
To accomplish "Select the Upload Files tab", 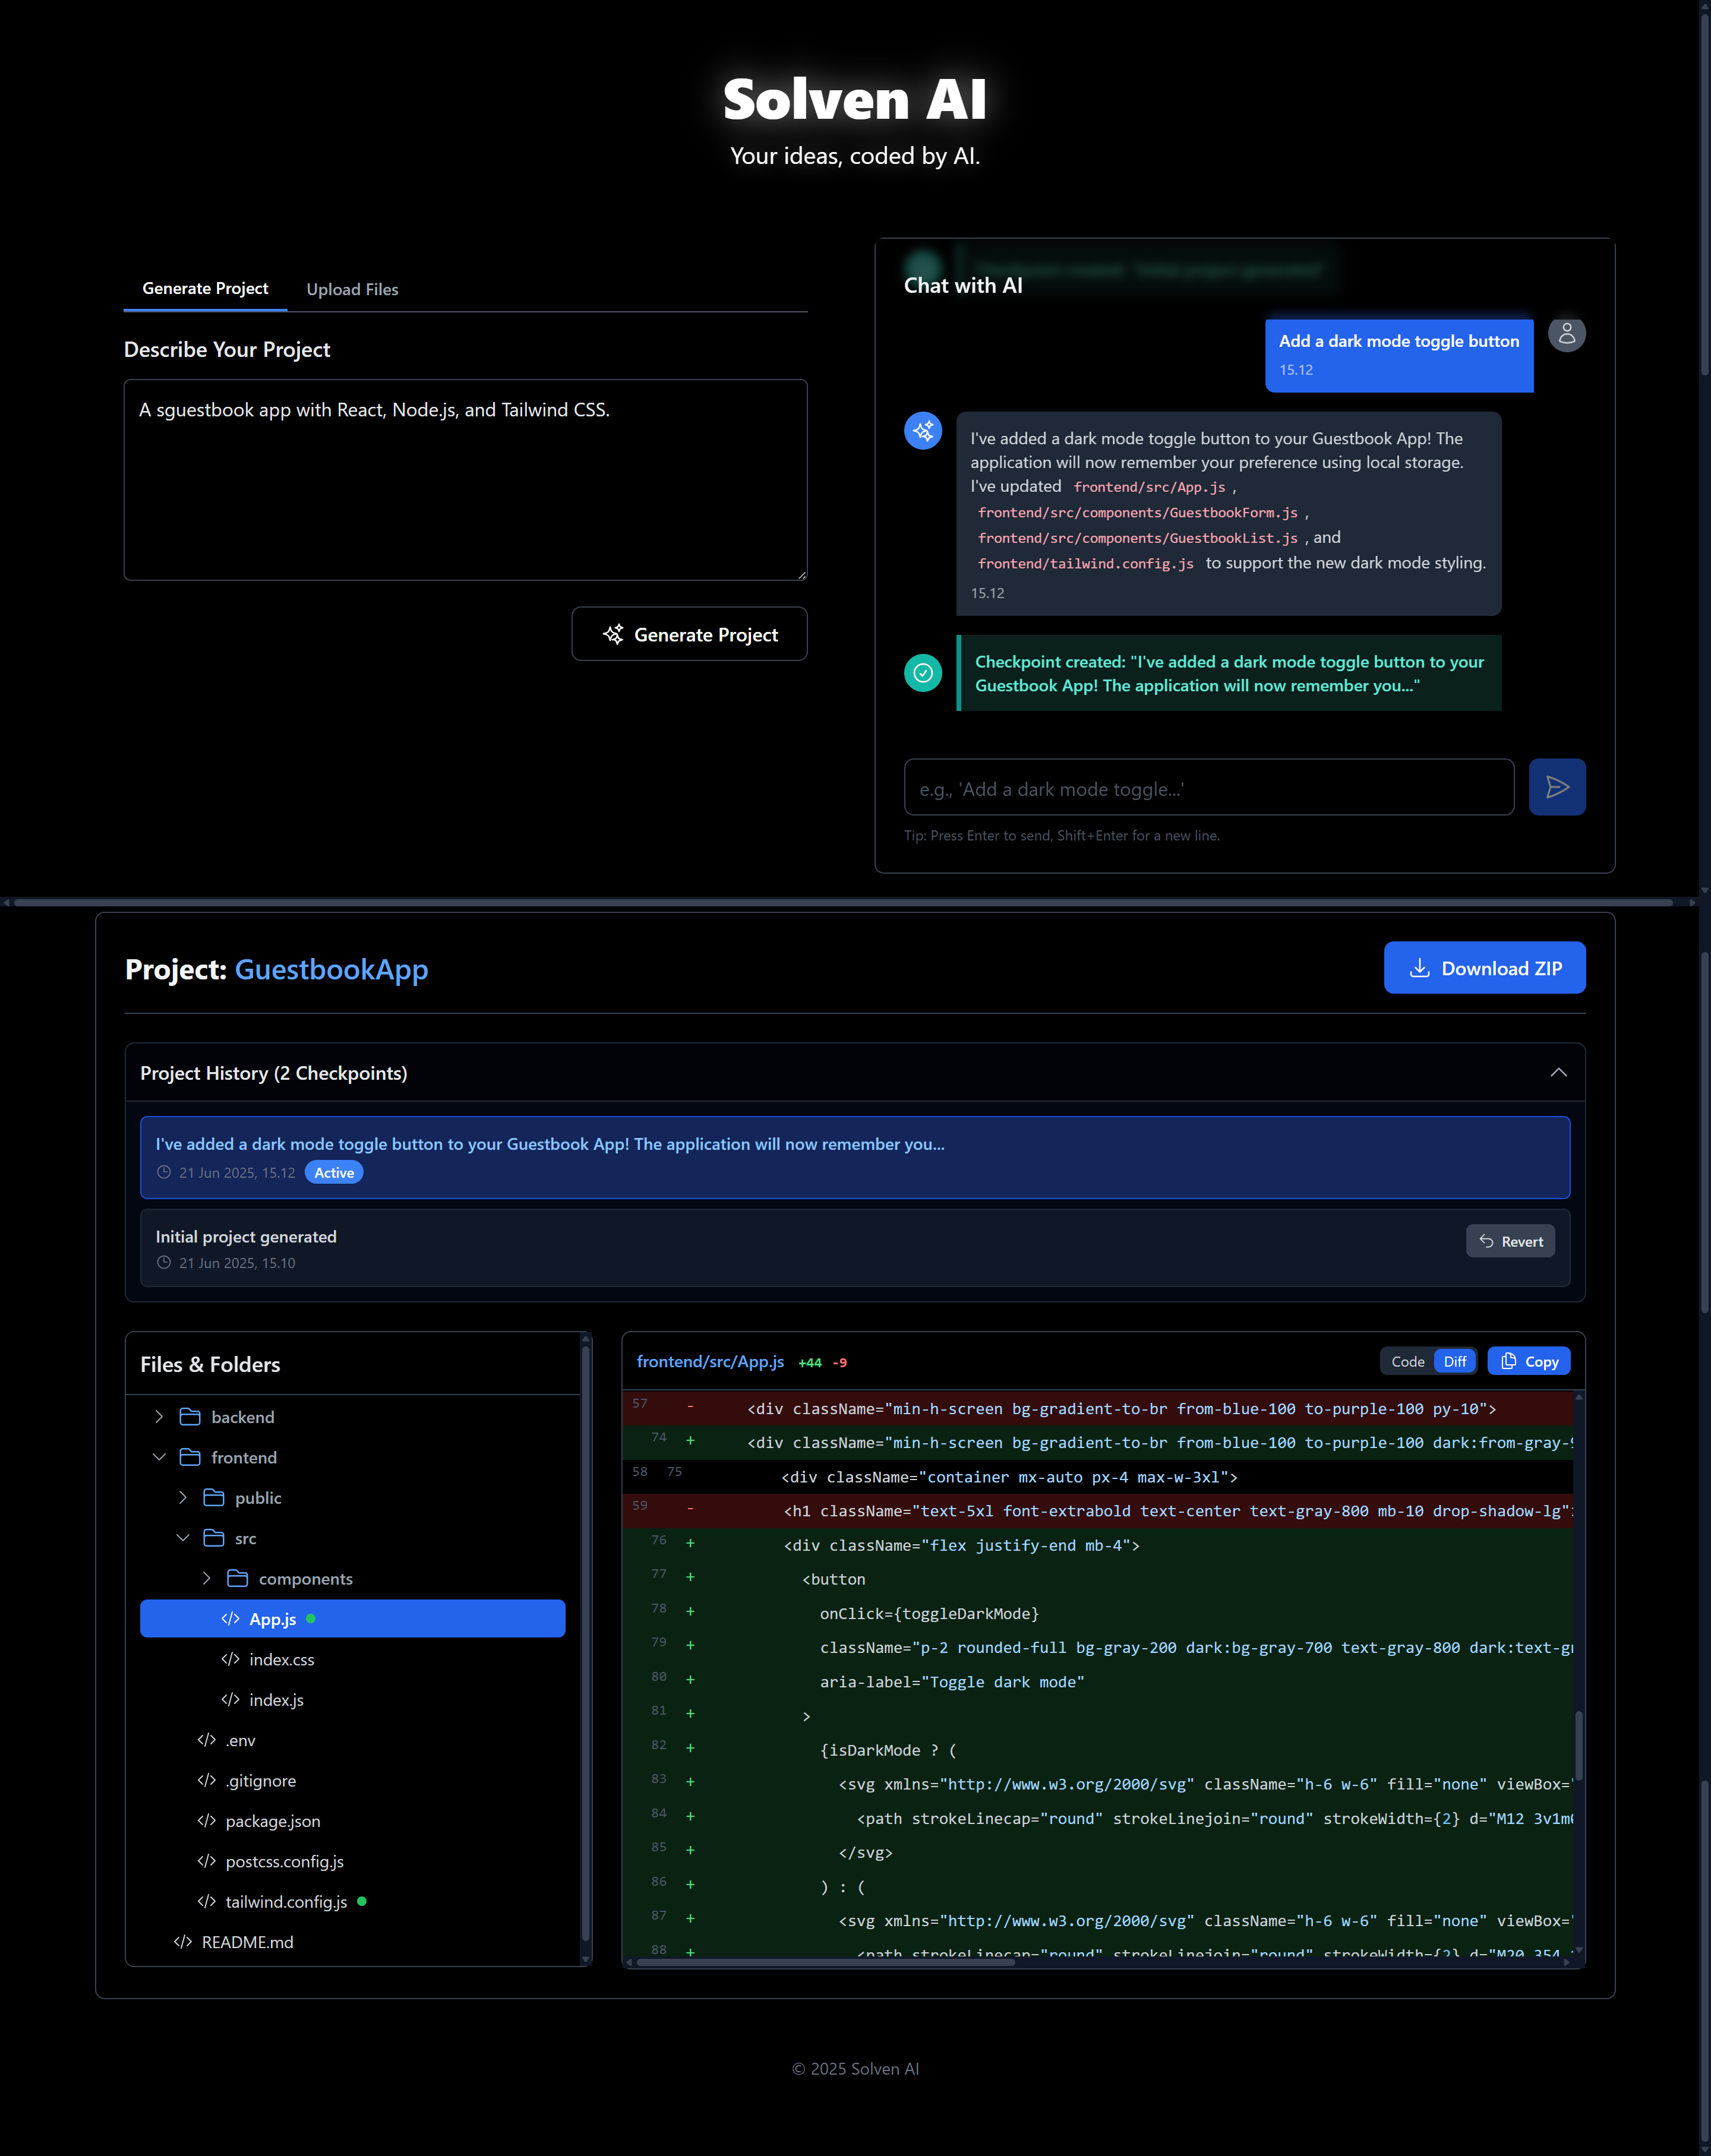I will point(352,289).
